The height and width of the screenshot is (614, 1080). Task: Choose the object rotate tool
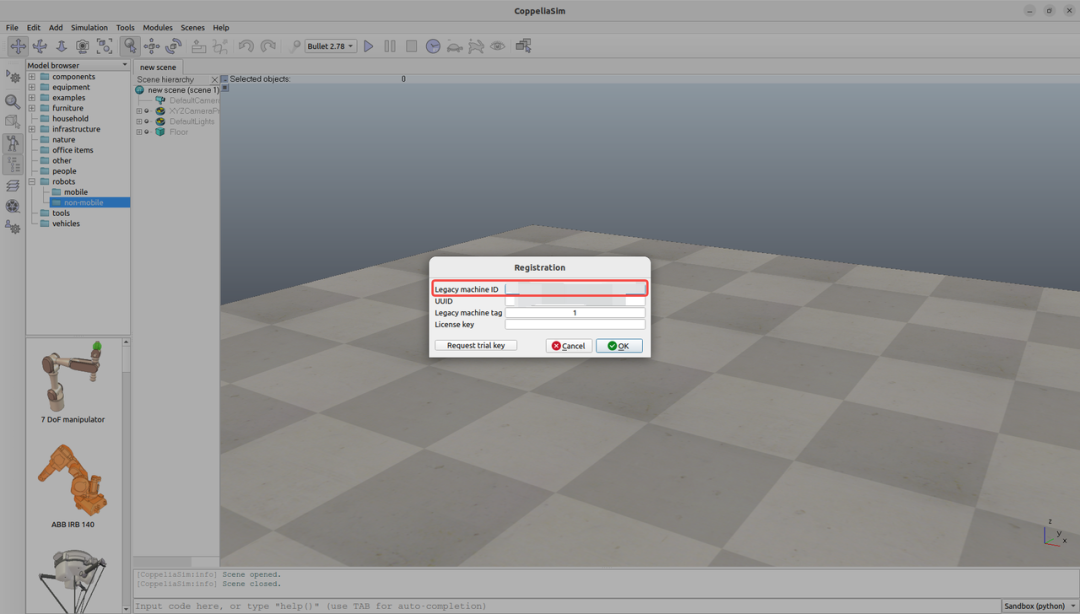[174, 46]
